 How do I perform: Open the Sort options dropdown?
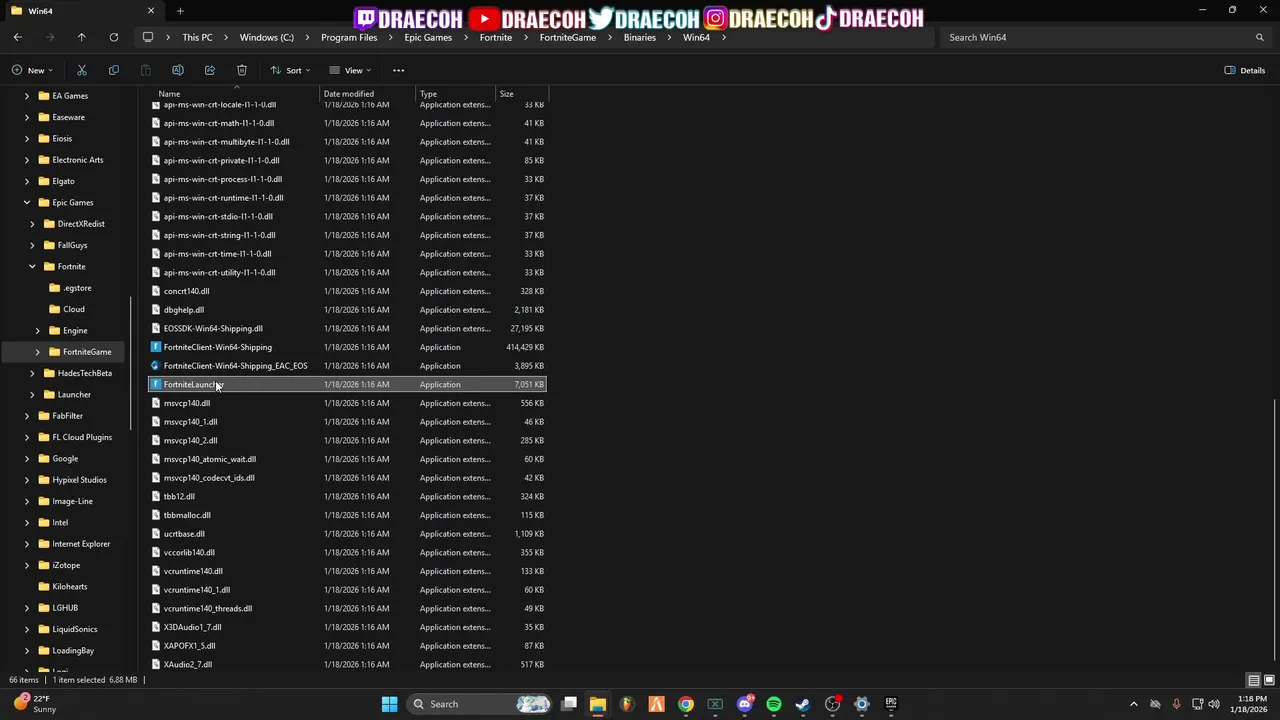(x=290, y=70)
